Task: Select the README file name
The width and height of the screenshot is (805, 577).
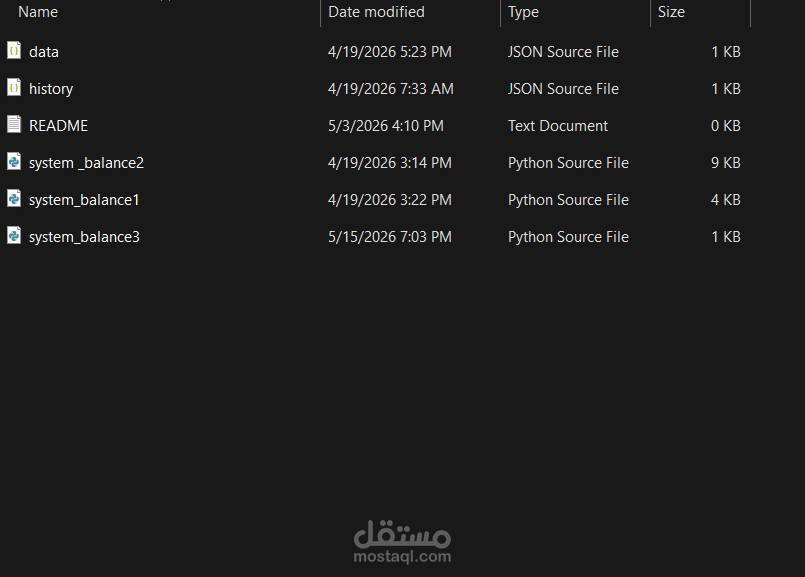Action: coord(59,126)
